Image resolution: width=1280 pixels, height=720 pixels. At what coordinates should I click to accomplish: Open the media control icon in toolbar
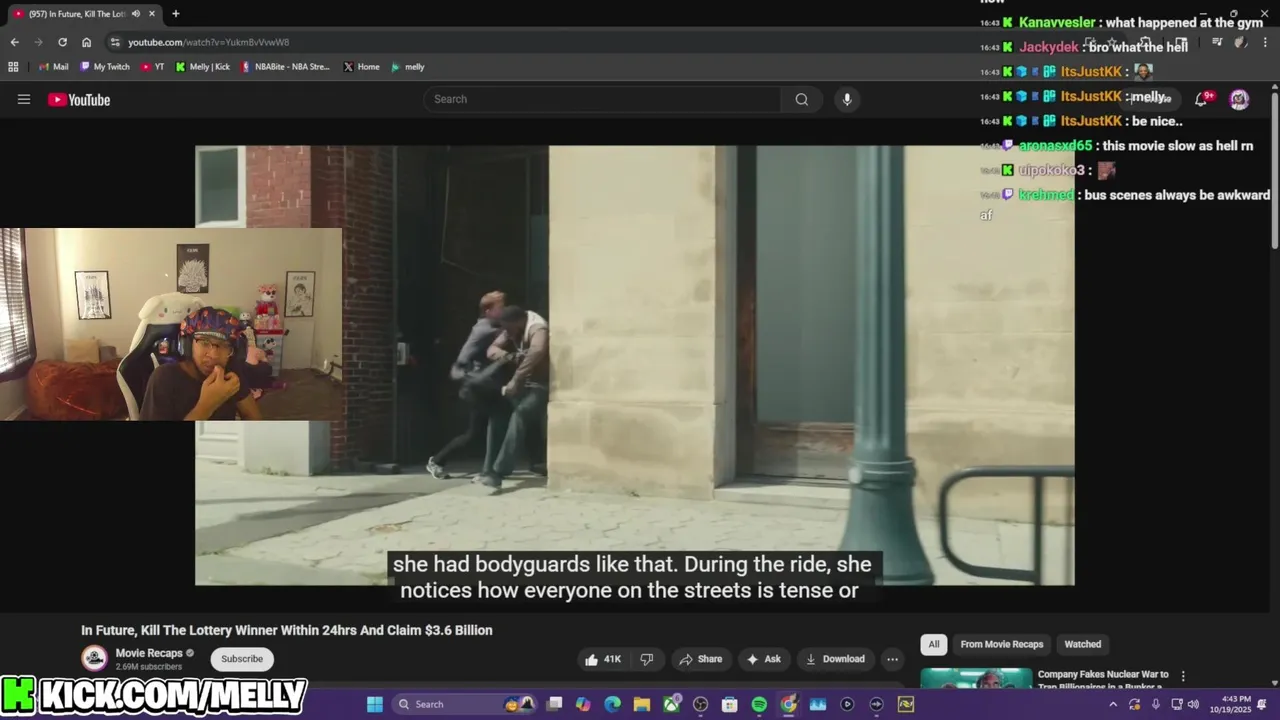coord(1217,42)
